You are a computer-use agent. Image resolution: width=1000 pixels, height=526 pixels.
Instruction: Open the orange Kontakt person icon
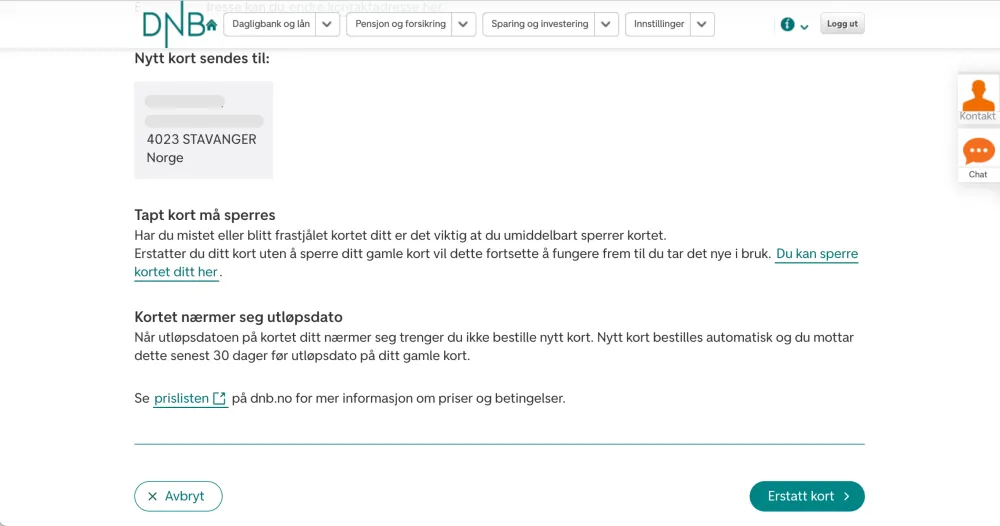coord(978,98)
